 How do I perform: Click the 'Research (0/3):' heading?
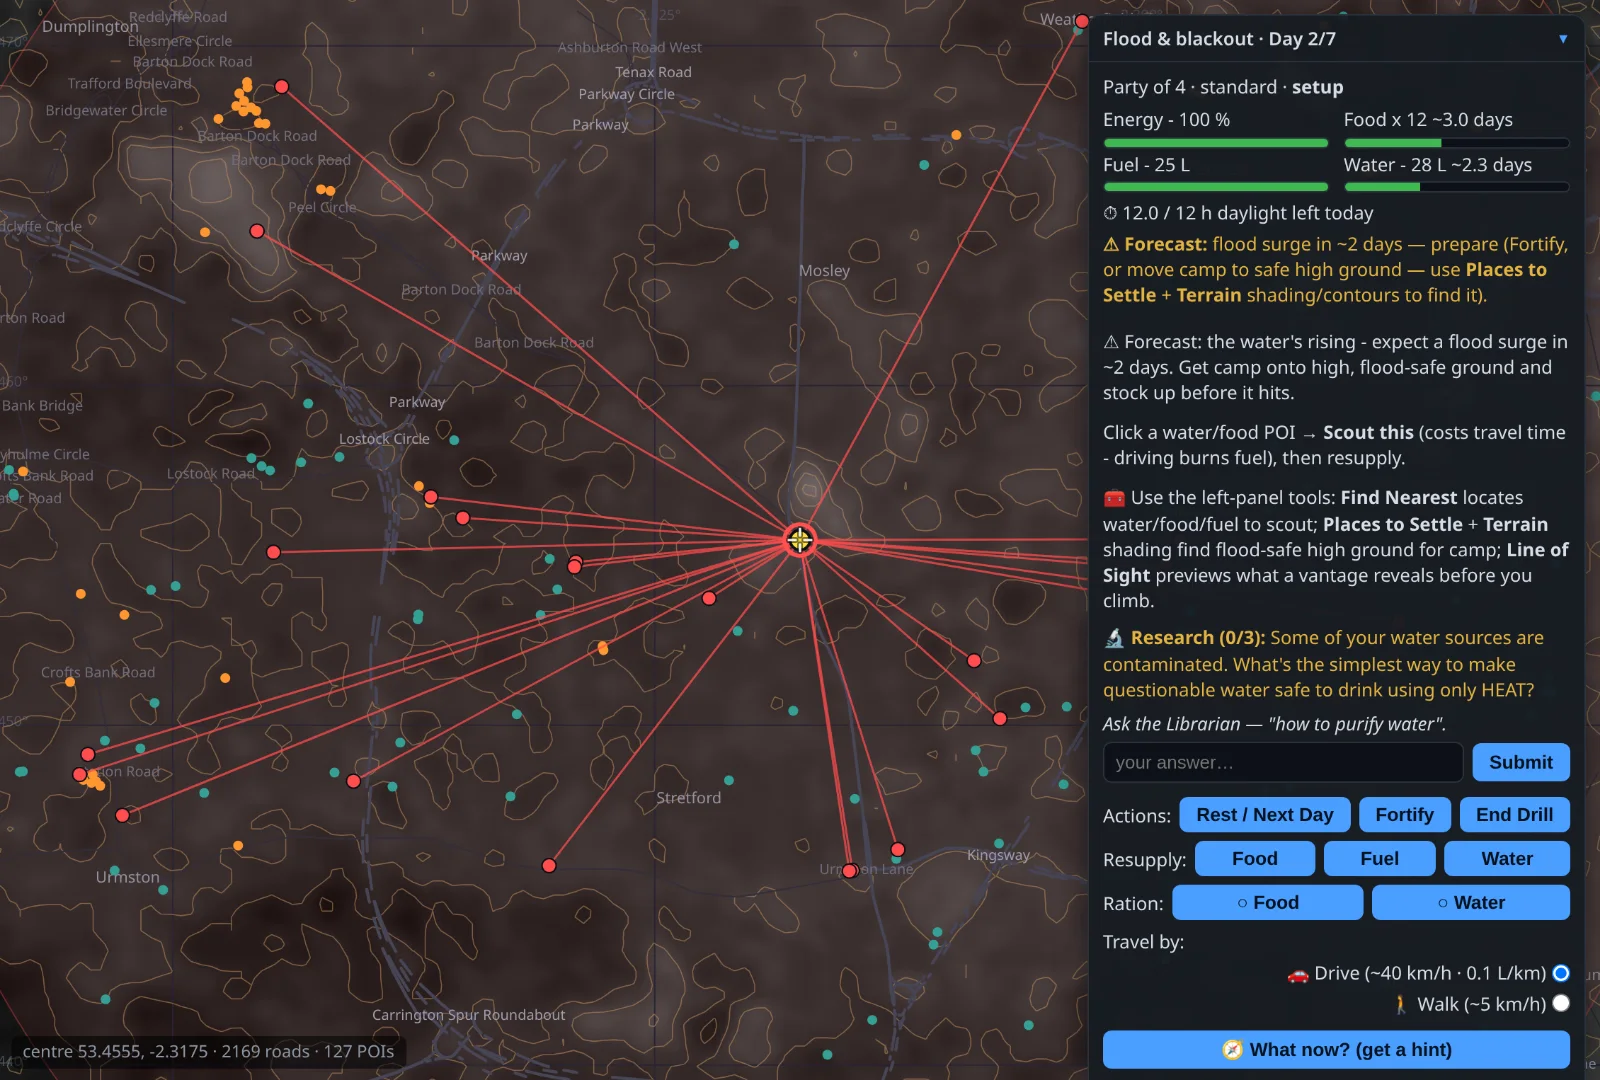tap(1197, 638)
